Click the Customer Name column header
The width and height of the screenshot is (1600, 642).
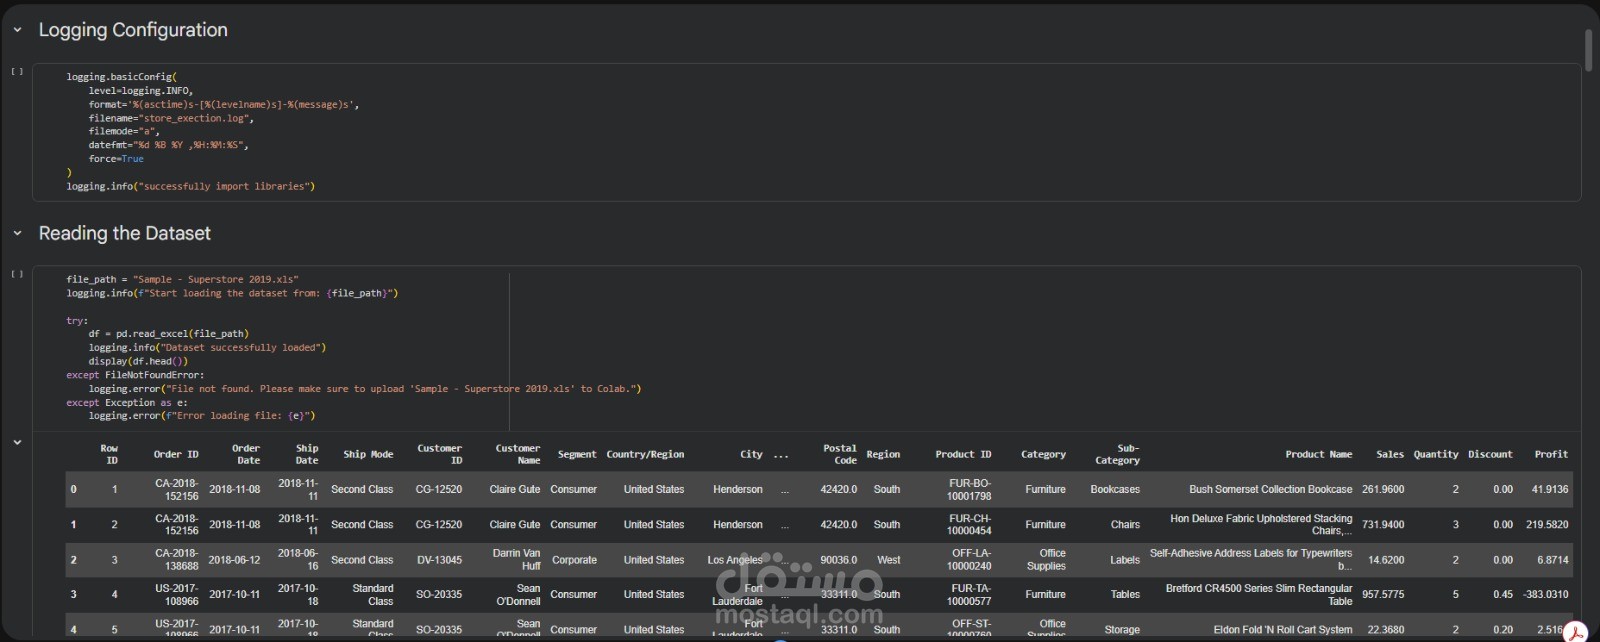pyautogui.click(x=518, y=454)
